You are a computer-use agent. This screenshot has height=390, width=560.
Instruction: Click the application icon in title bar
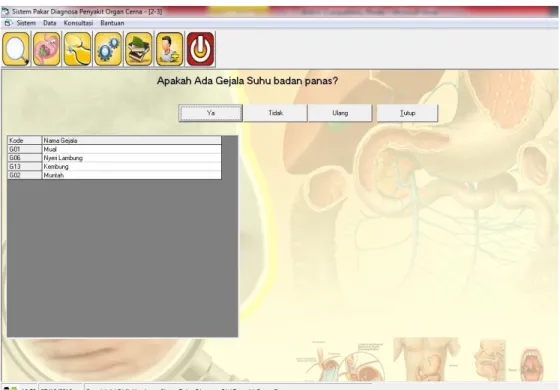(x=5, y=11)
